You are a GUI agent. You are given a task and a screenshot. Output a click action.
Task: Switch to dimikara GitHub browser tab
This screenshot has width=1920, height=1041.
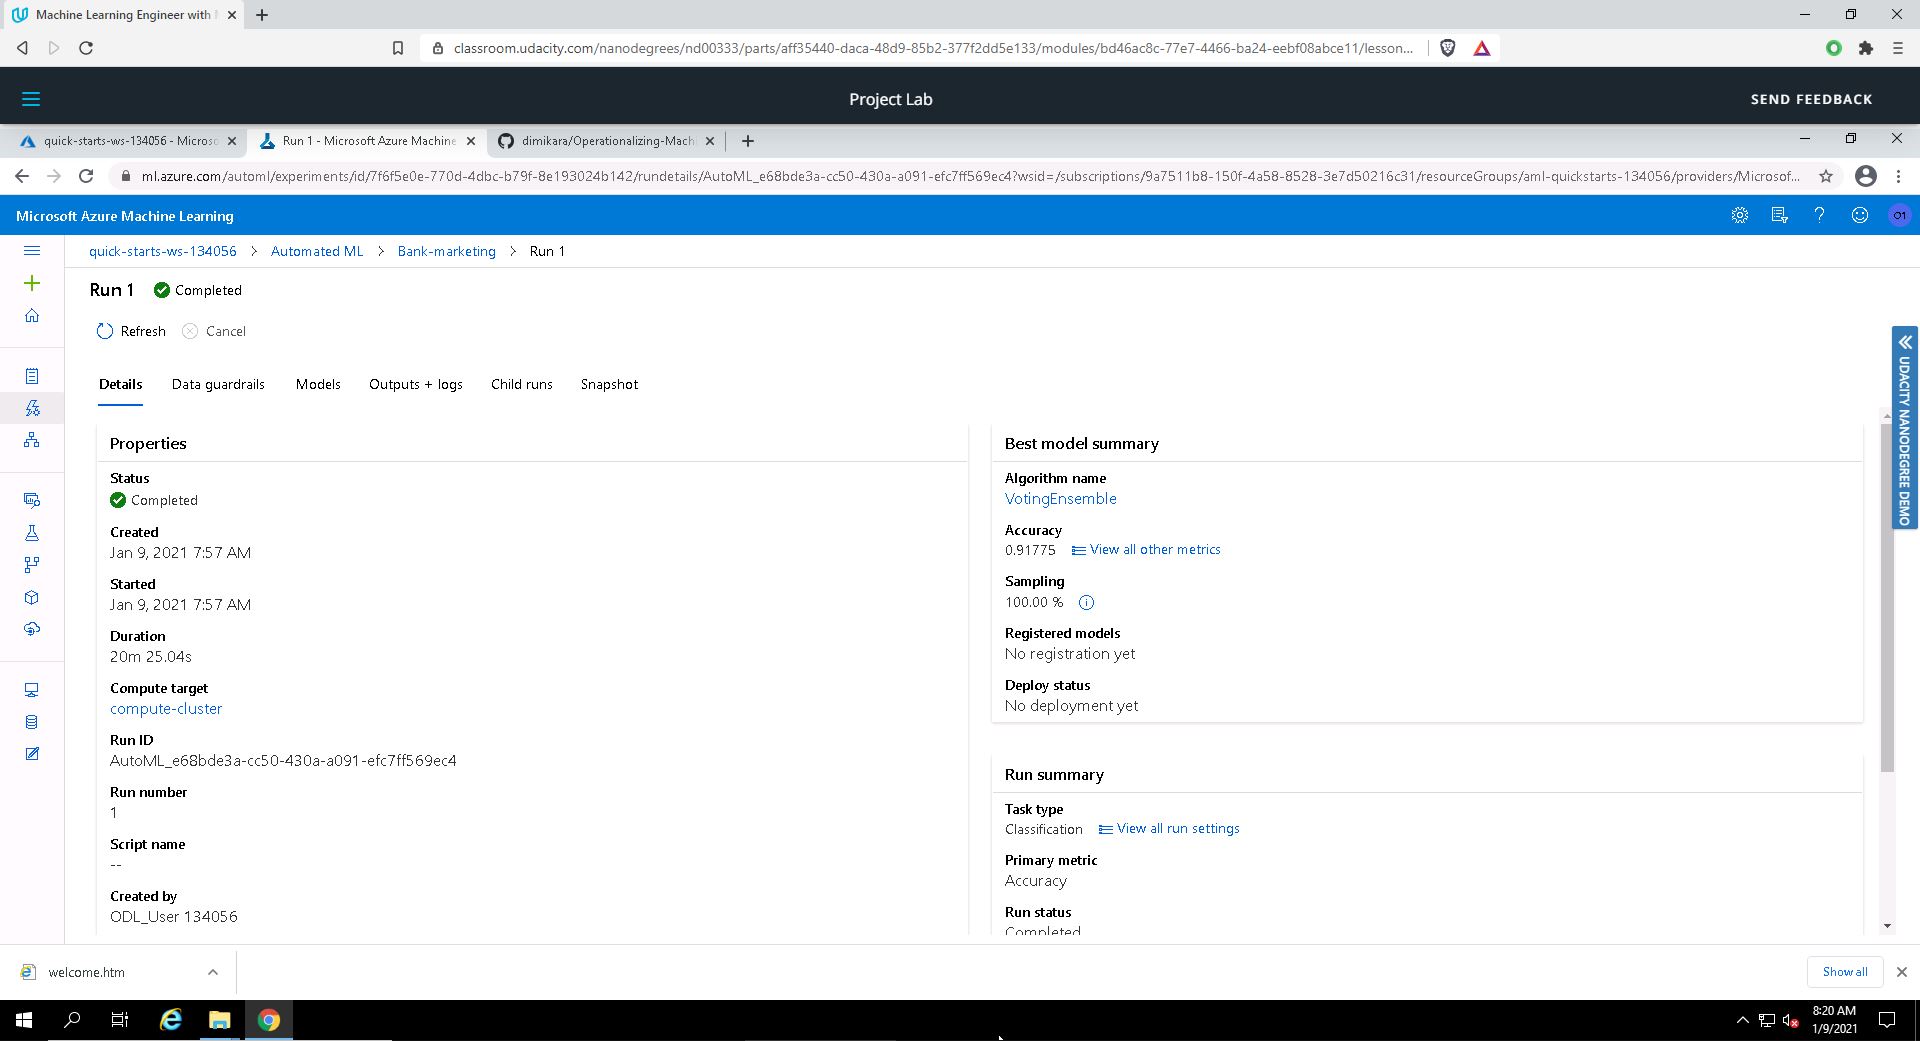607,141
